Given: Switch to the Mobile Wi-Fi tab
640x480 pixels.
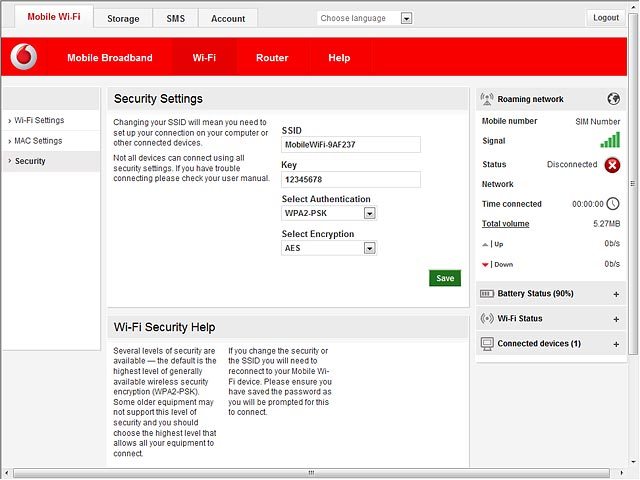Looking at the screenshot, I should pos(54,17).
